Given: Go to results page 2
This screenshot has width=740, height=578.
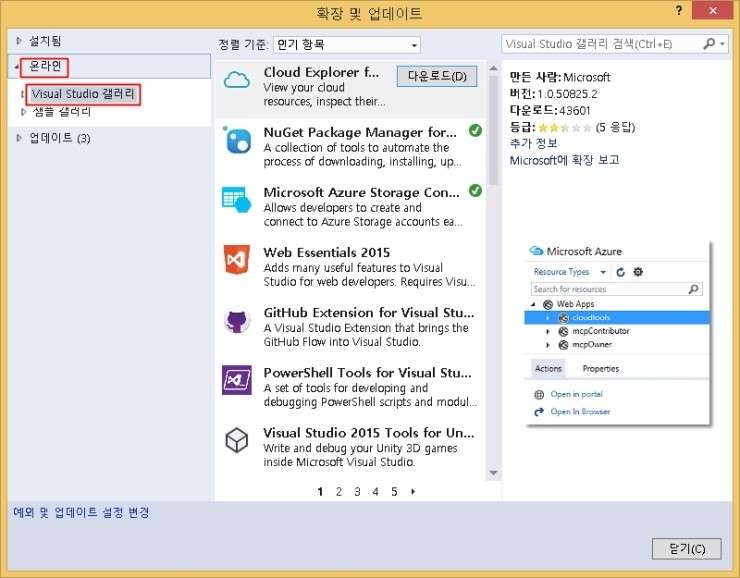Looking at the screenshot, I should tap(338, 492).
